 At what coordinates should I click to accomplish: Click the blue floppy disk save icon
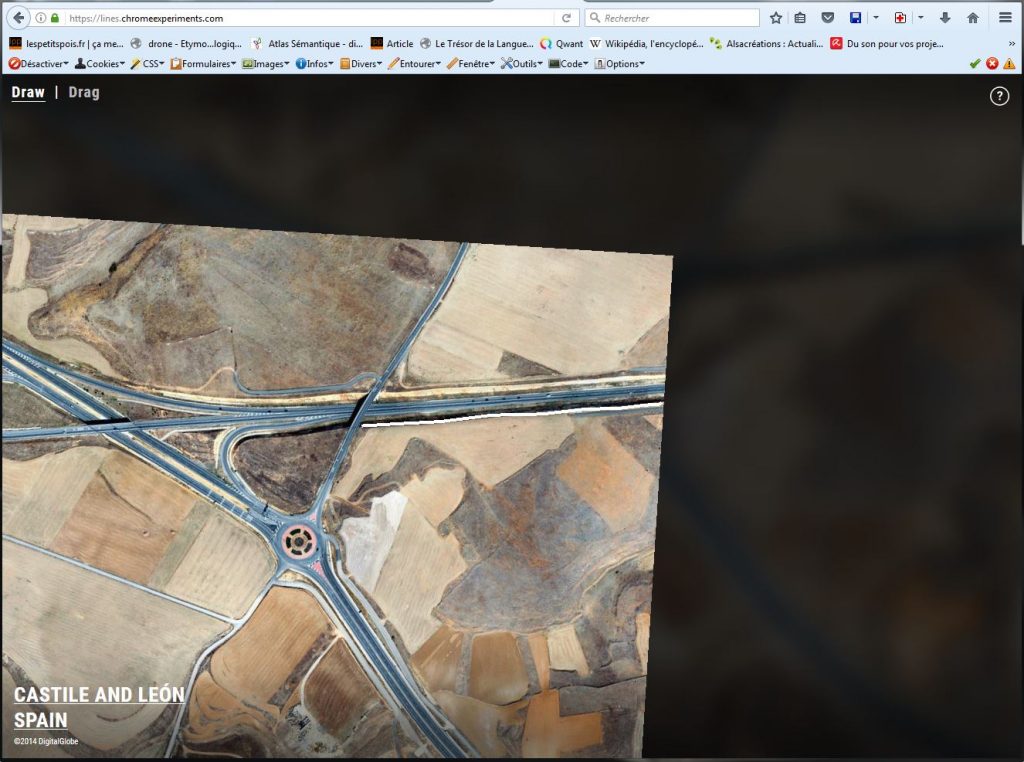click(x=856, y=18)
